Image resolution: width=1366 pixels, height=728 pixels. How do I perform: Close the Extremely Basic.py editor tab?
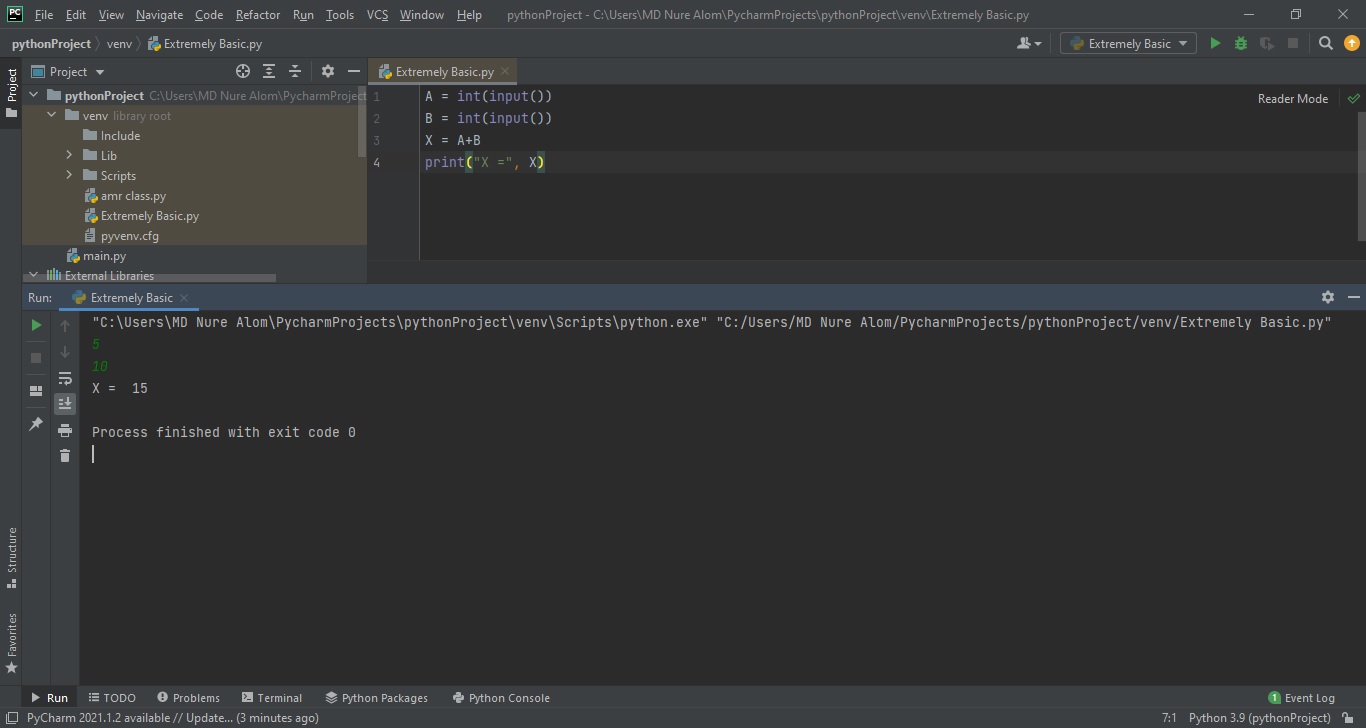505,71
